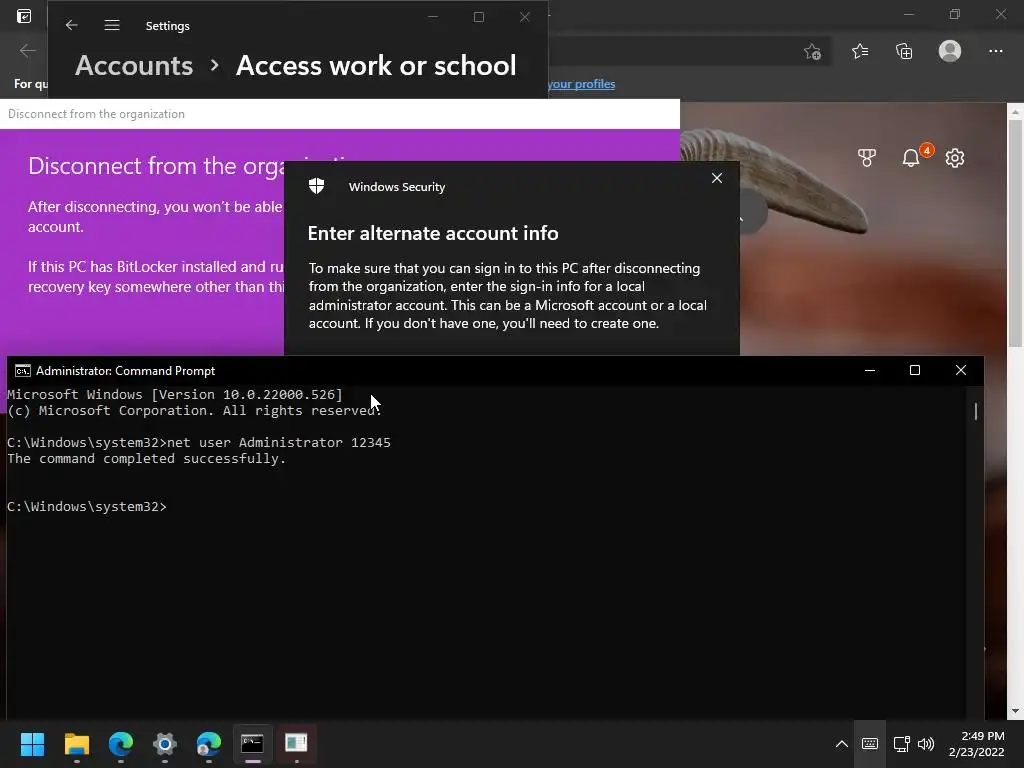This screenshot has width=1024, height=768.
Task: Open network status tray icon
Action: pos(901,744)
